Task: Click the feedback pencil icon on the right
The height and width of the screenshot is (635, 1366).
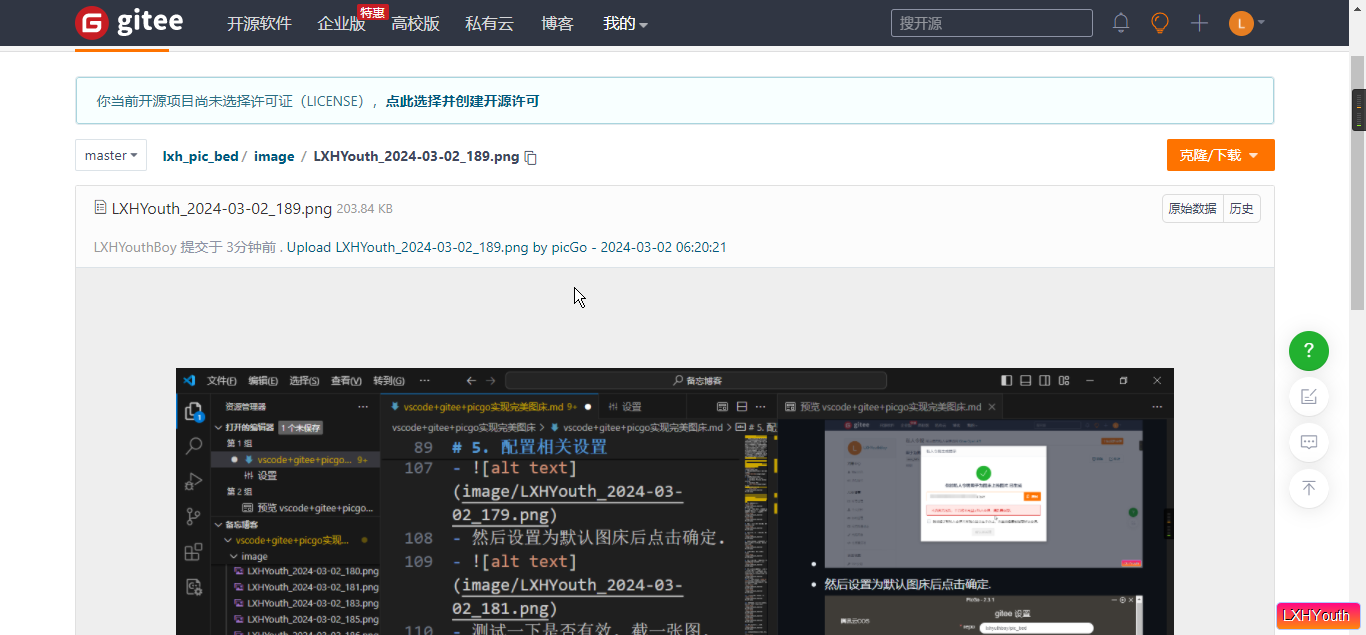Action: 1308,396
